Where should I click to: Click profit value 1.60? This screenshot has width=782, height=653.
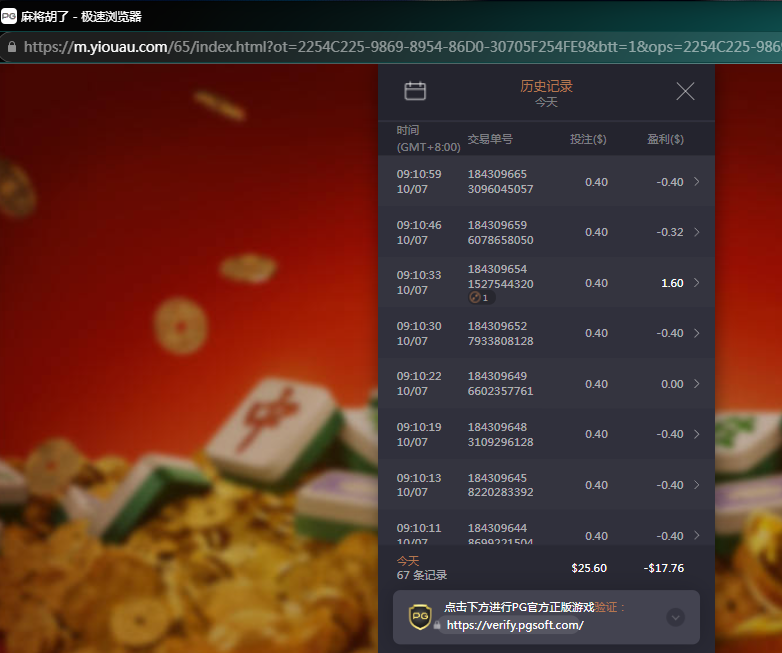(672, 283)
